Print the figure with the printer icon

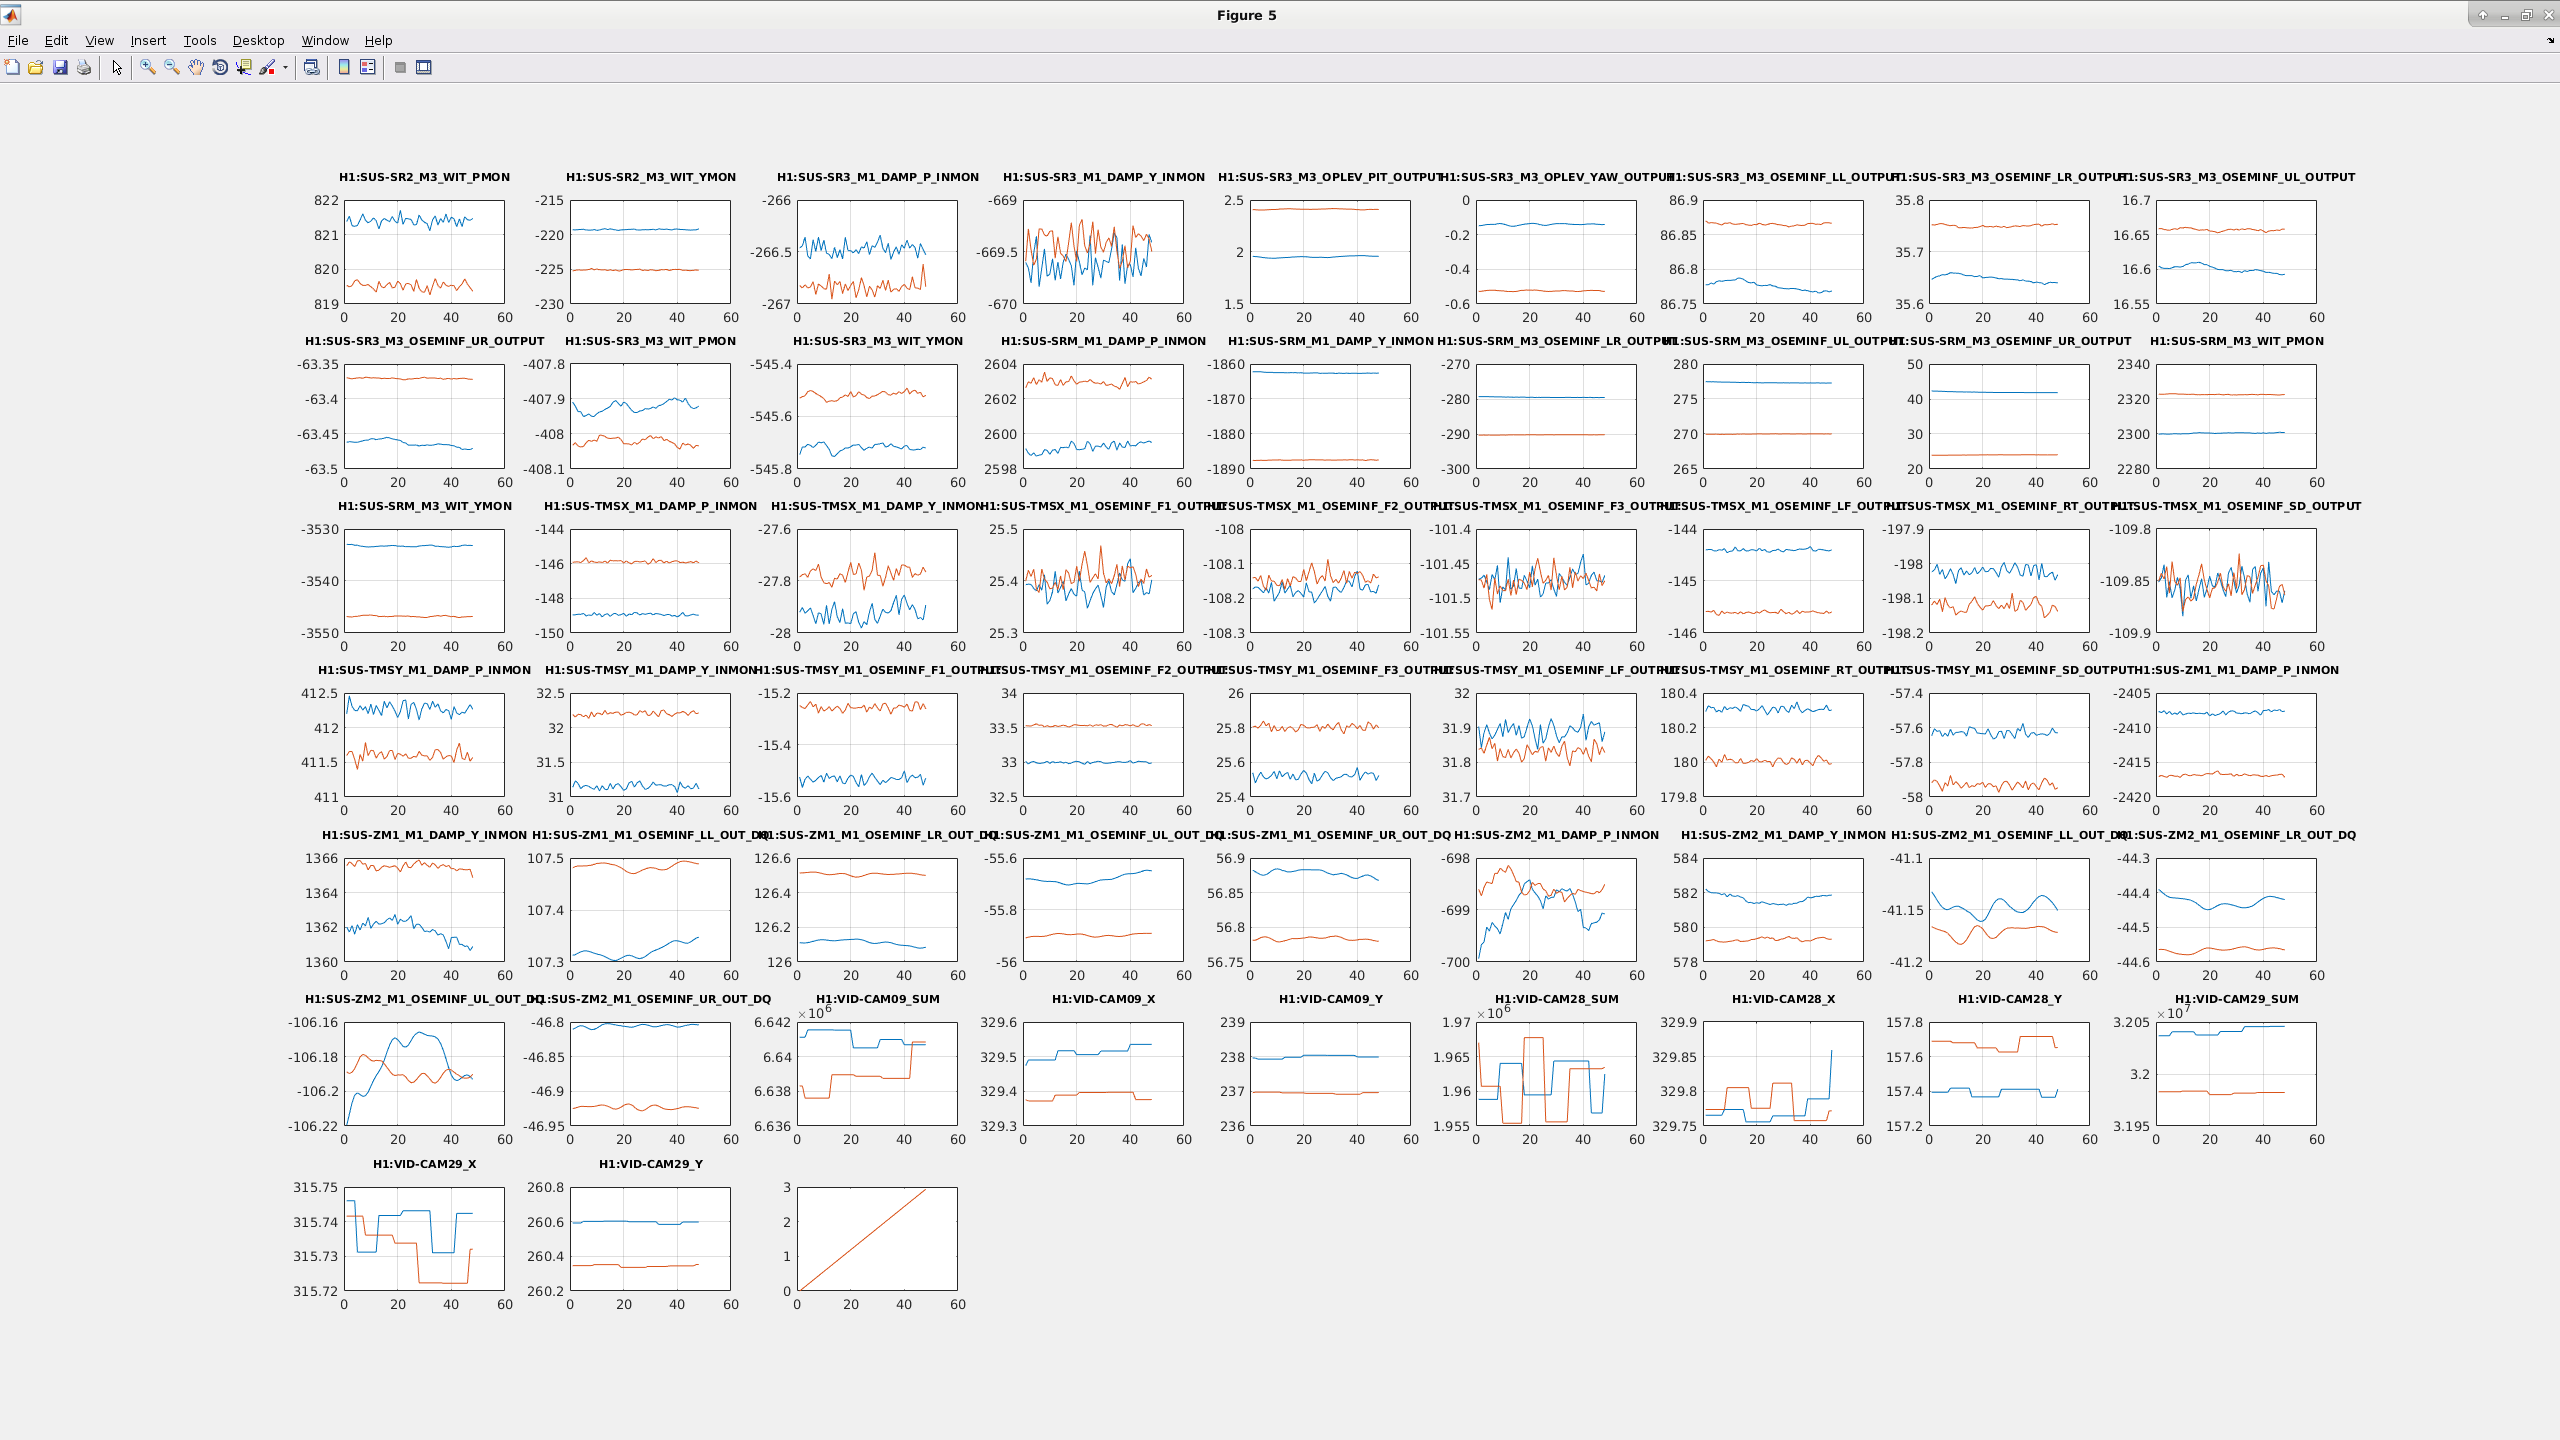click(x=84, y=67)
